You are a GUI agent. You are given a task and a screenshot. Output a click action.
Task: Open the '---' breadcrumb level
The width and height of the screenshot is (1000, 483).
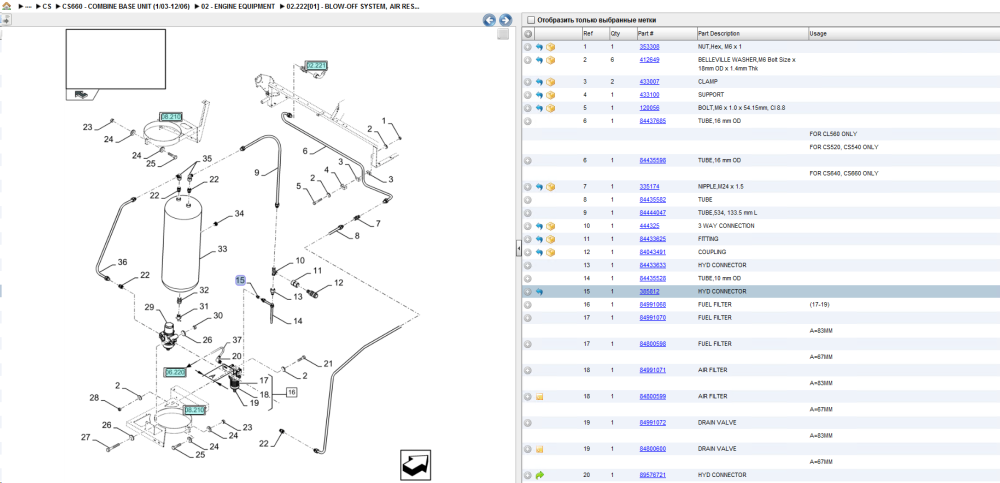28,6
